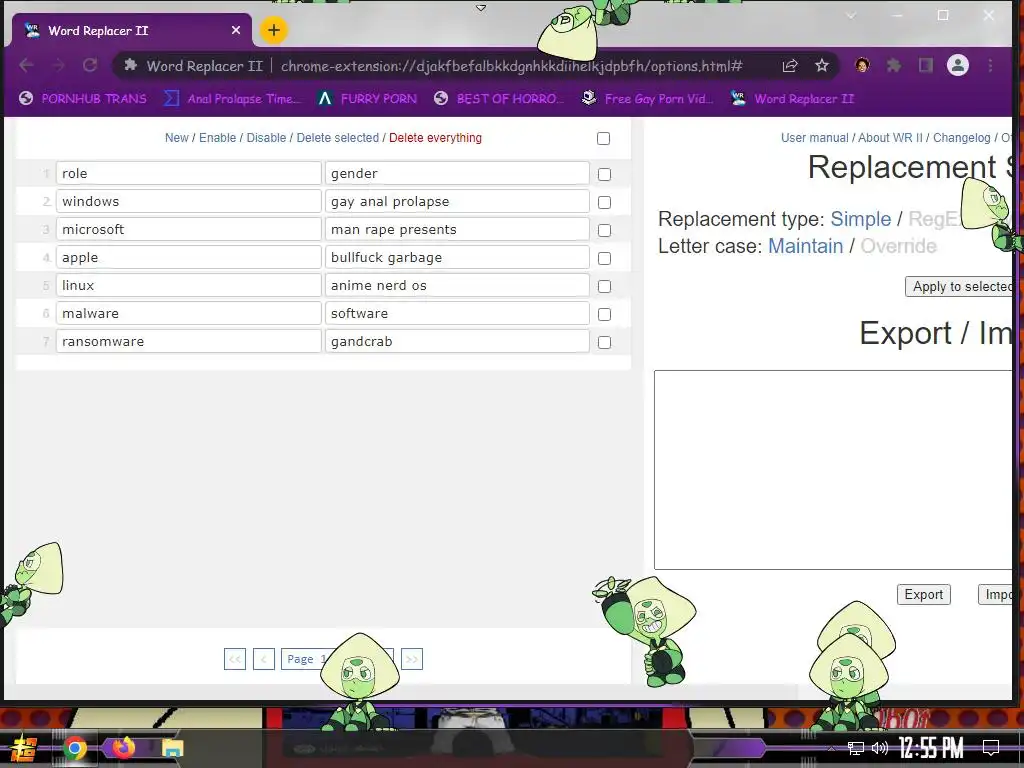Screen dimensions: 1024x768
Task: Check the box for the linux row
Action: tap(605, 287)
